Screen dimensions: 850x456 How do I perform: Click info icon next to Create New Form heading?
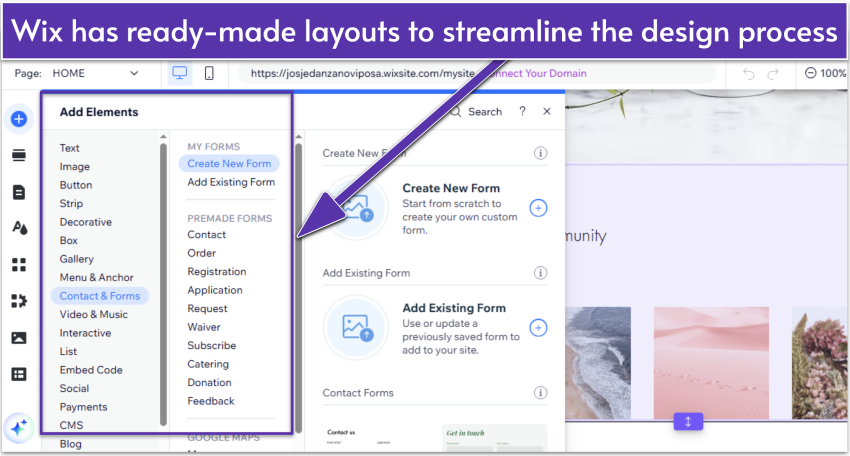[x=540, y=153]
